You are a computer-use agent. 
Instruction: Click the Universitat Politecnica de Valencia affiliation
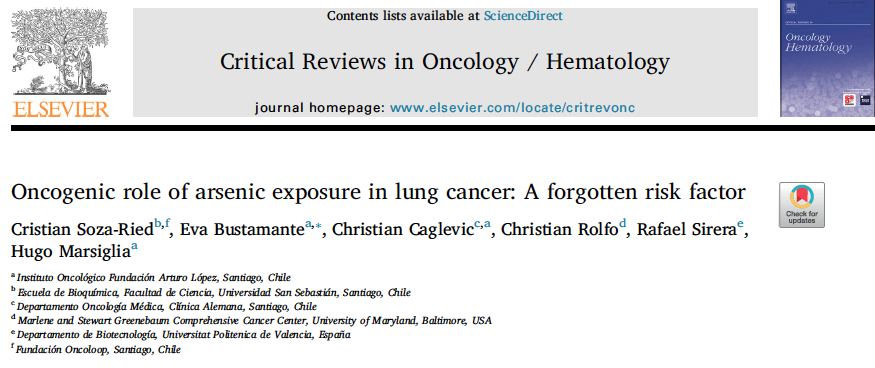[181, 335]
